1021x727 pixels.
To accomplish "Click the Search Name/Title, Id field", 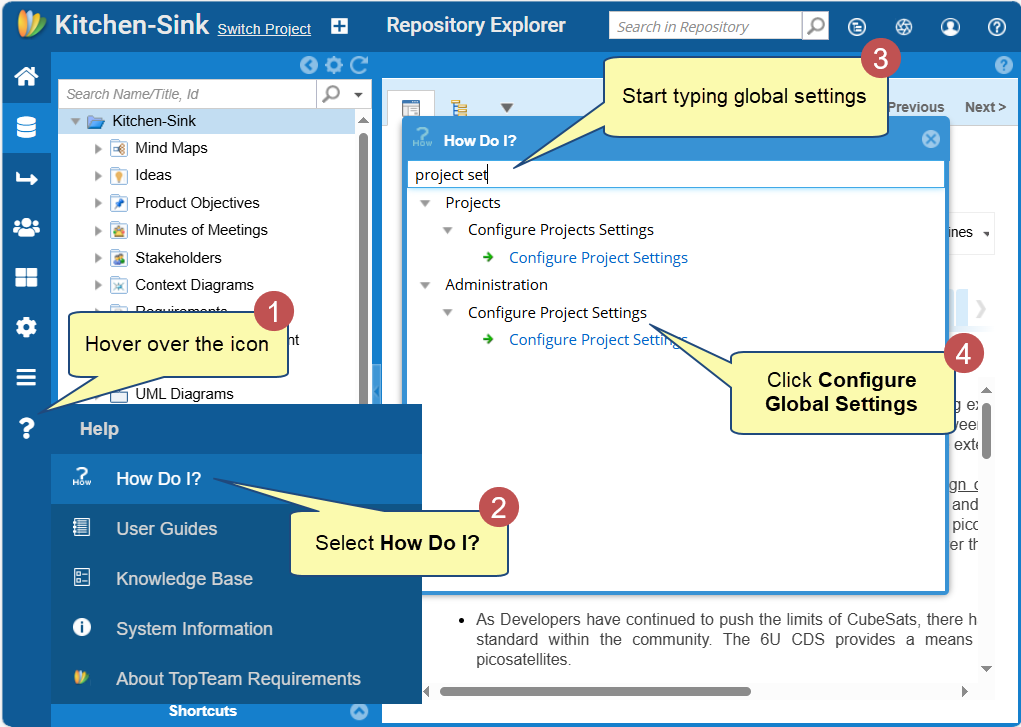I will (188, 94).
